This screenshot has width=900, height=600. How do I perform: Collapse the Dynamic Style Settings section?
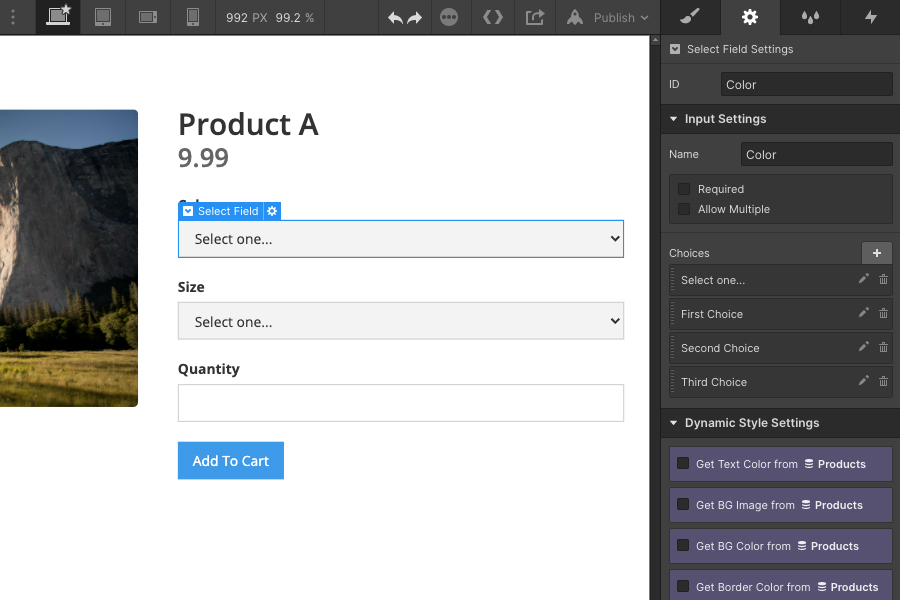pos(674,423)
